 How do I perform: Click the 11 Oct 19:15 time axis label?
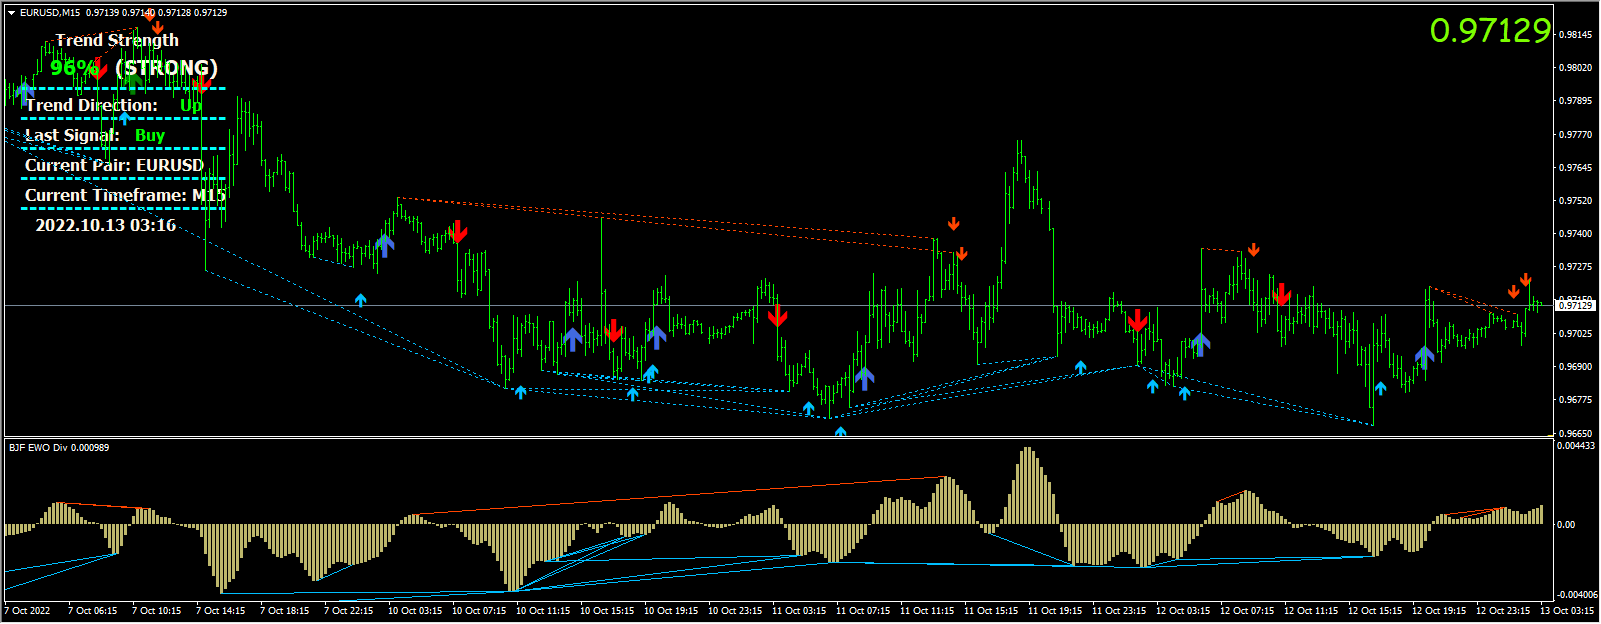1055,610
